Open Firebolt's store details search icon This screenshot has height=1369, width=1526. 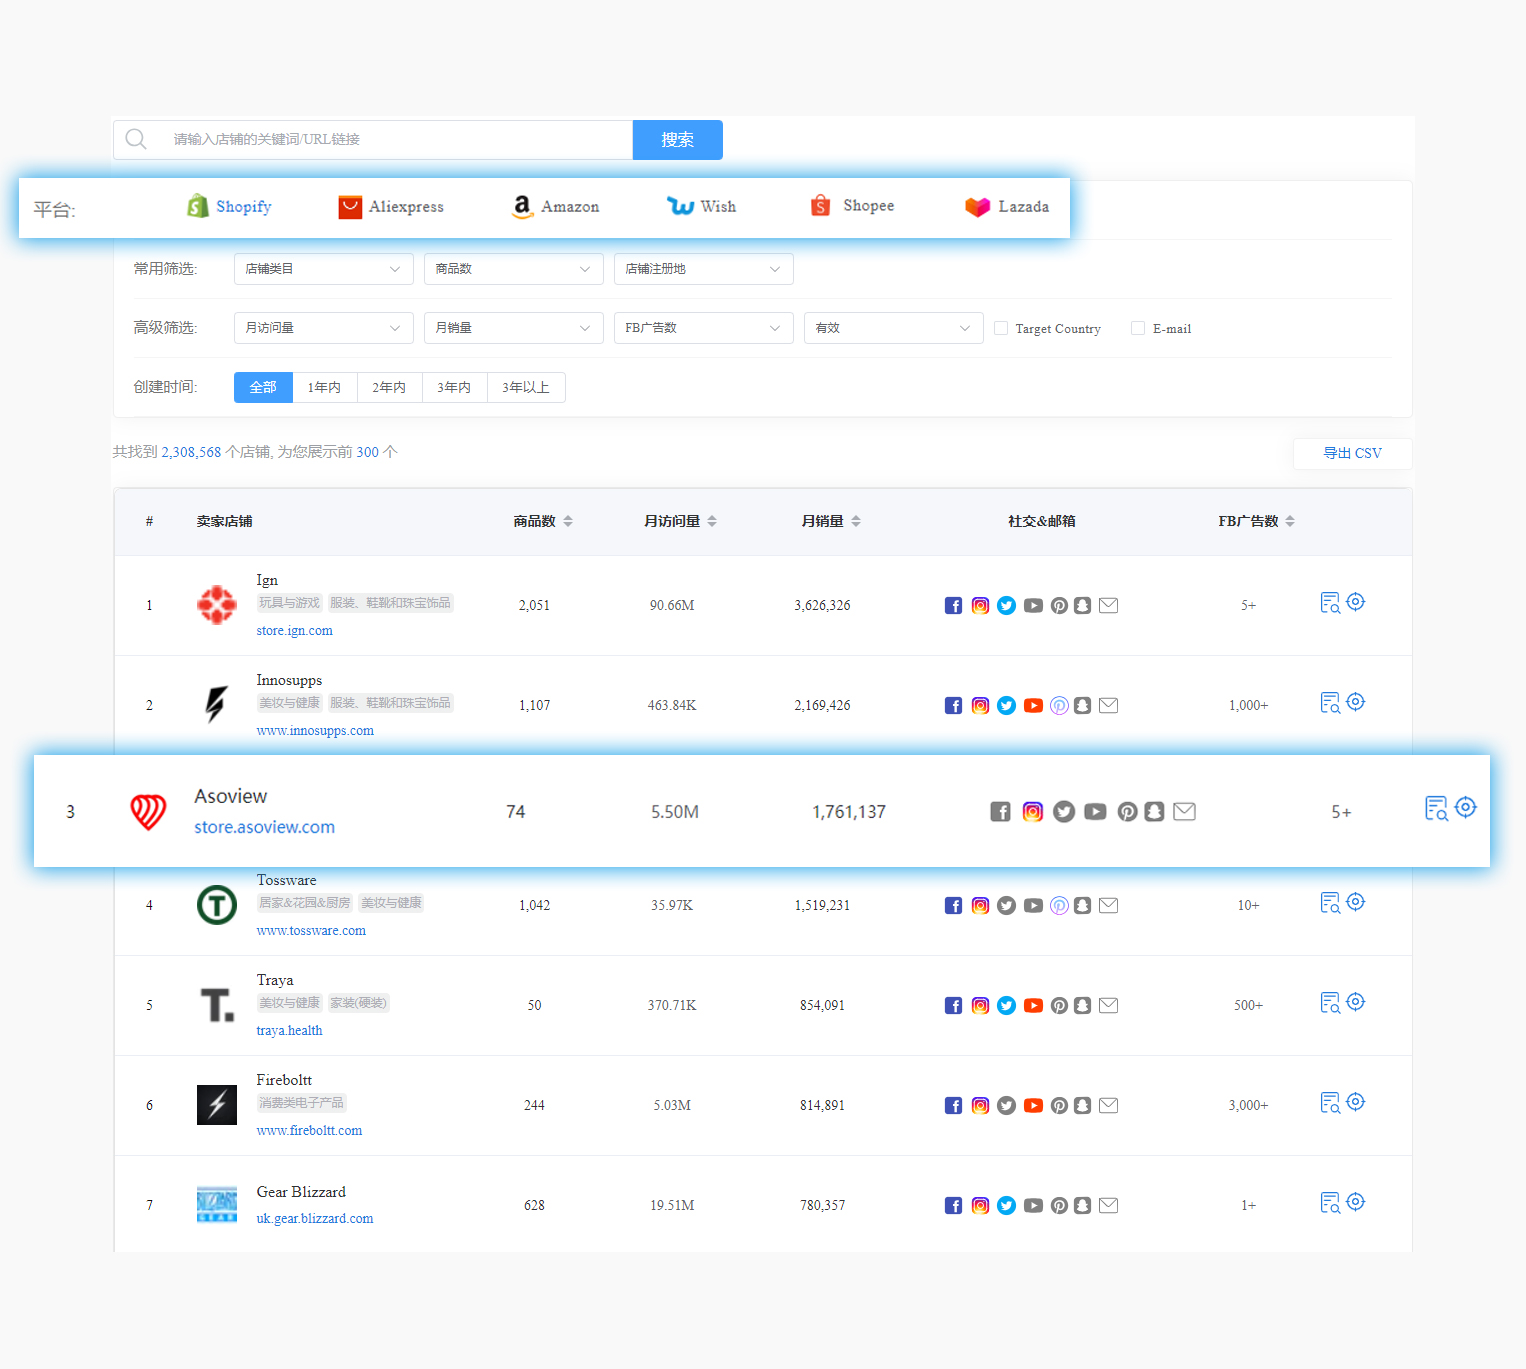[x=1330, y=1103]
